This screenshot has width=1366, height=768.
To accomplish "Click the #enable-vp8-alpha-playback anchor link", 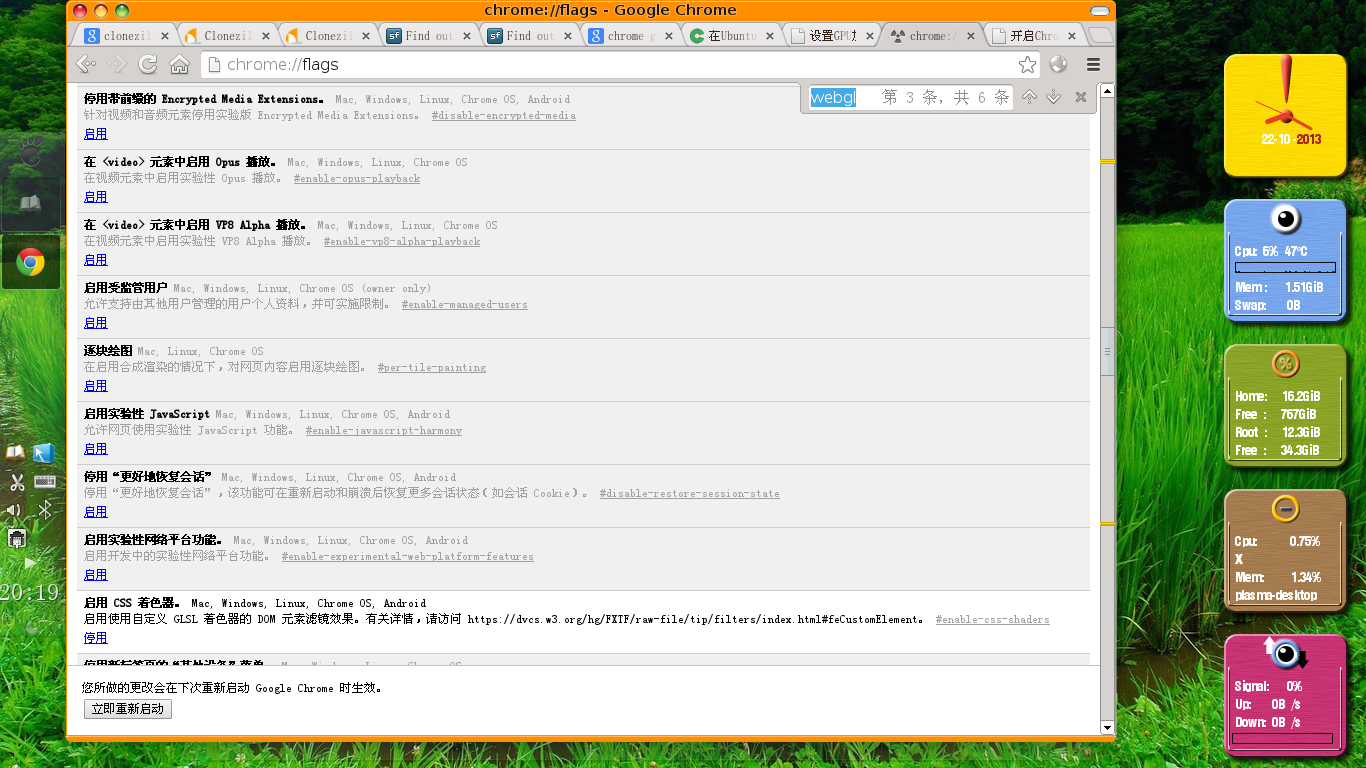I will (402, 242).
